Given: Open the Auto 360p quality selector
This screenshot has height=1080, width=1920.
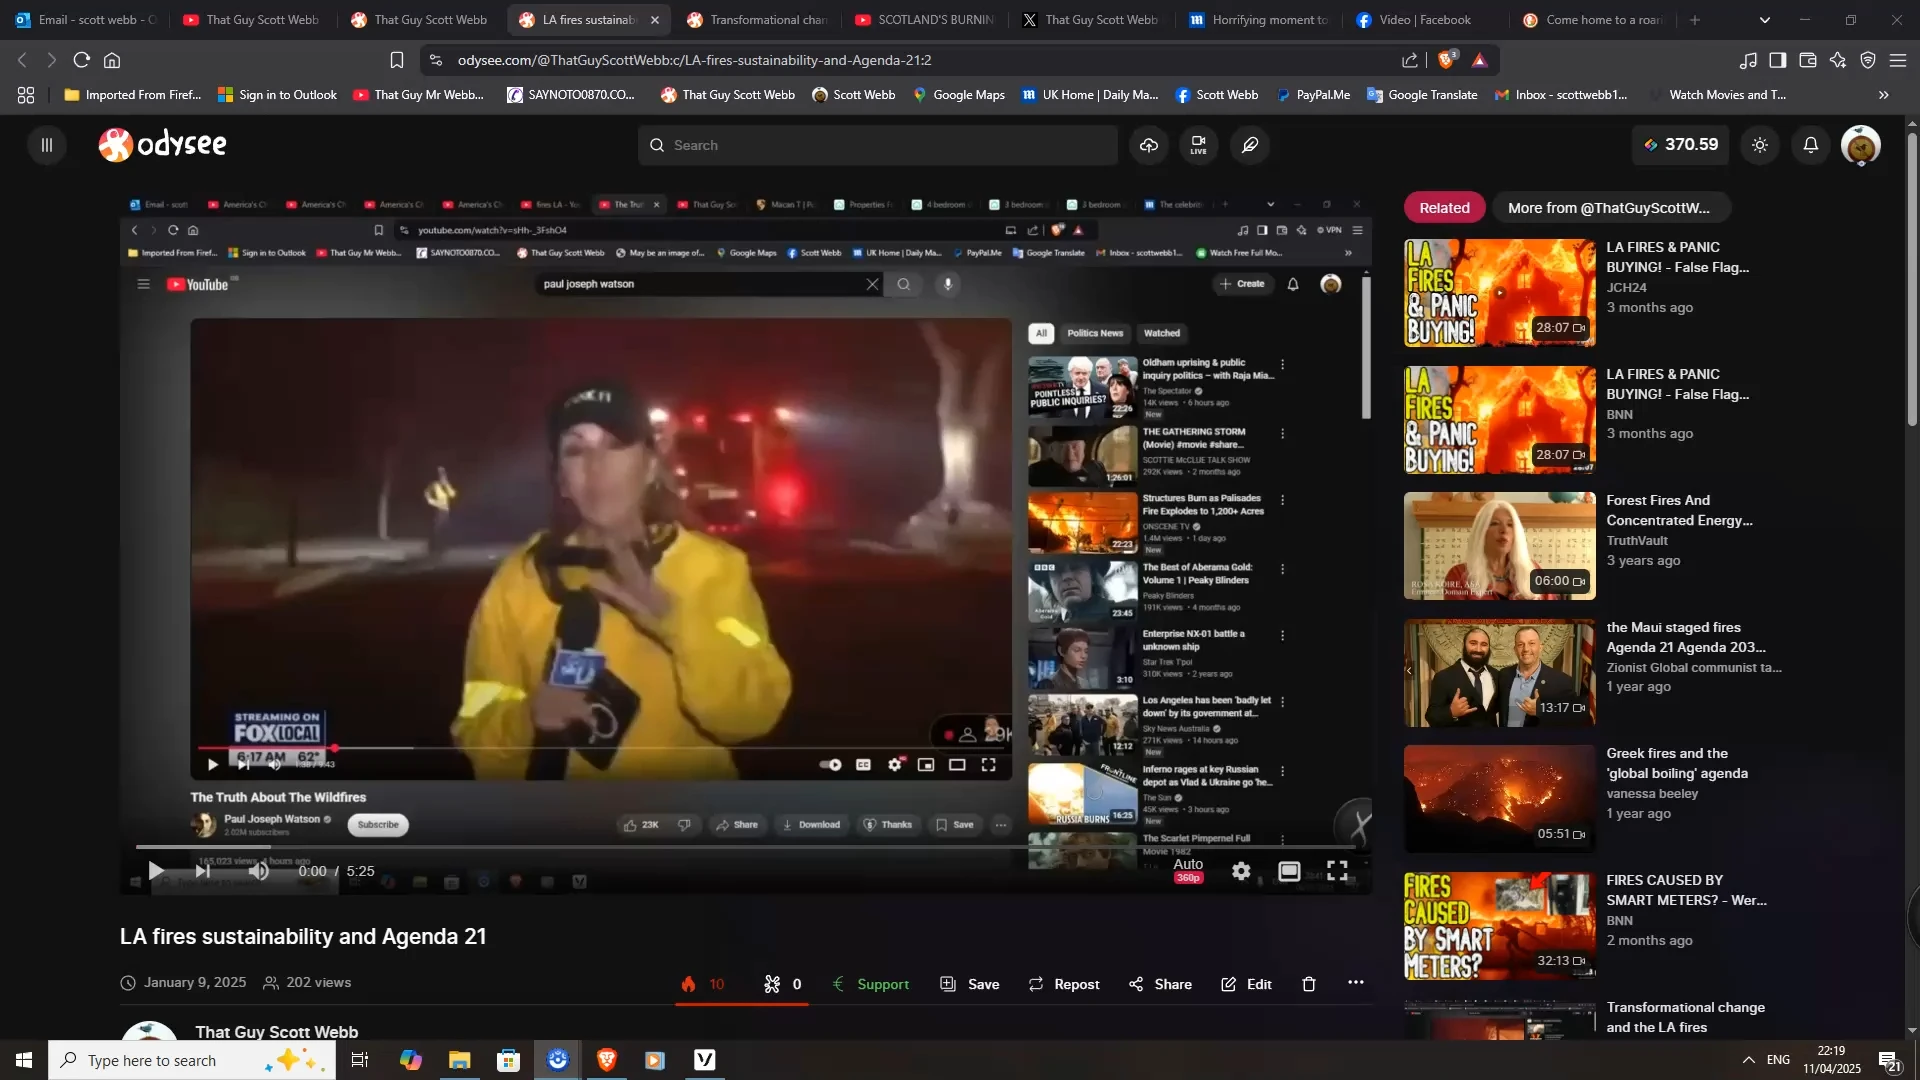Looking at the screenshot, I should 1188,870.
